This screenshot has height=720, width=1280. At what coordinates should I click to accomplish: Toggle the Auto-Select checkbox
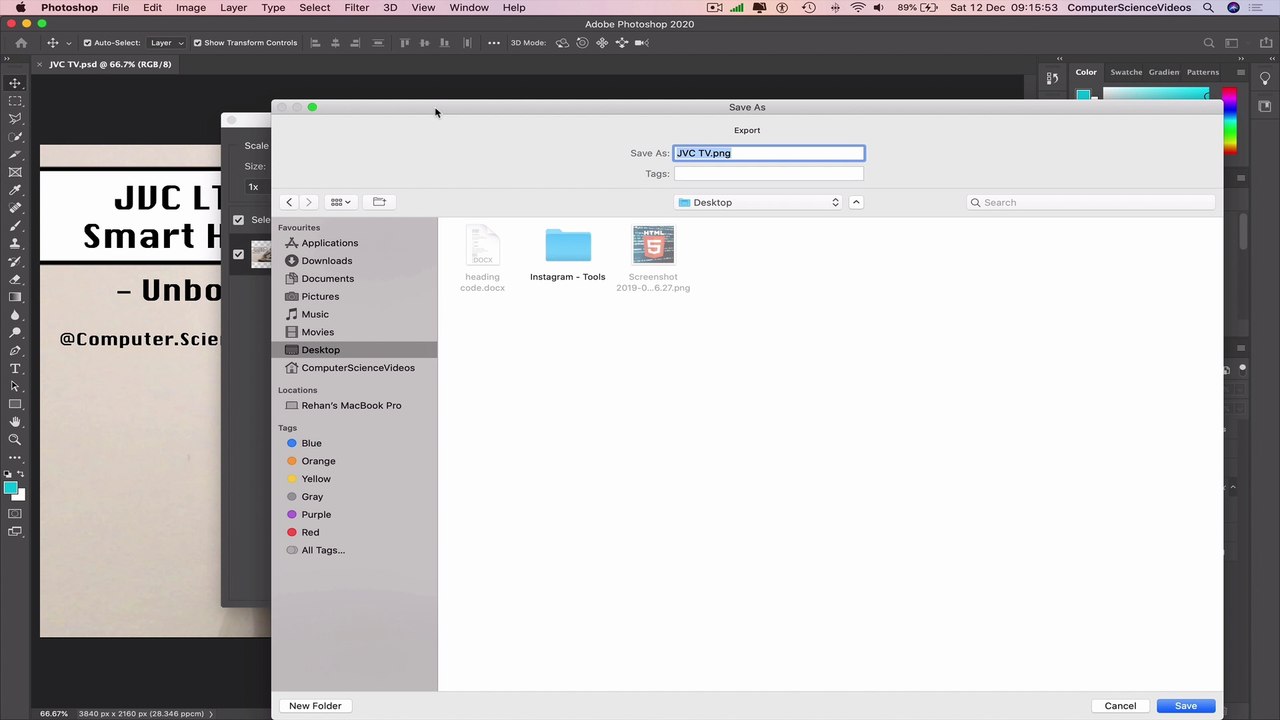(87, 43)
